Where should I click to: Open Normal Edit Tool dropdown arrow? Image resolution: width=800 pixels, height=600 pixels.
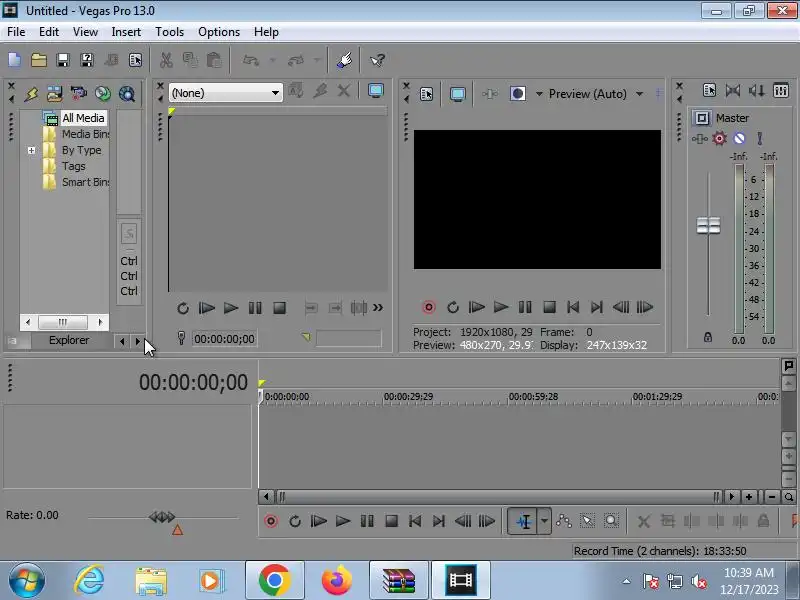click(544, 521)
